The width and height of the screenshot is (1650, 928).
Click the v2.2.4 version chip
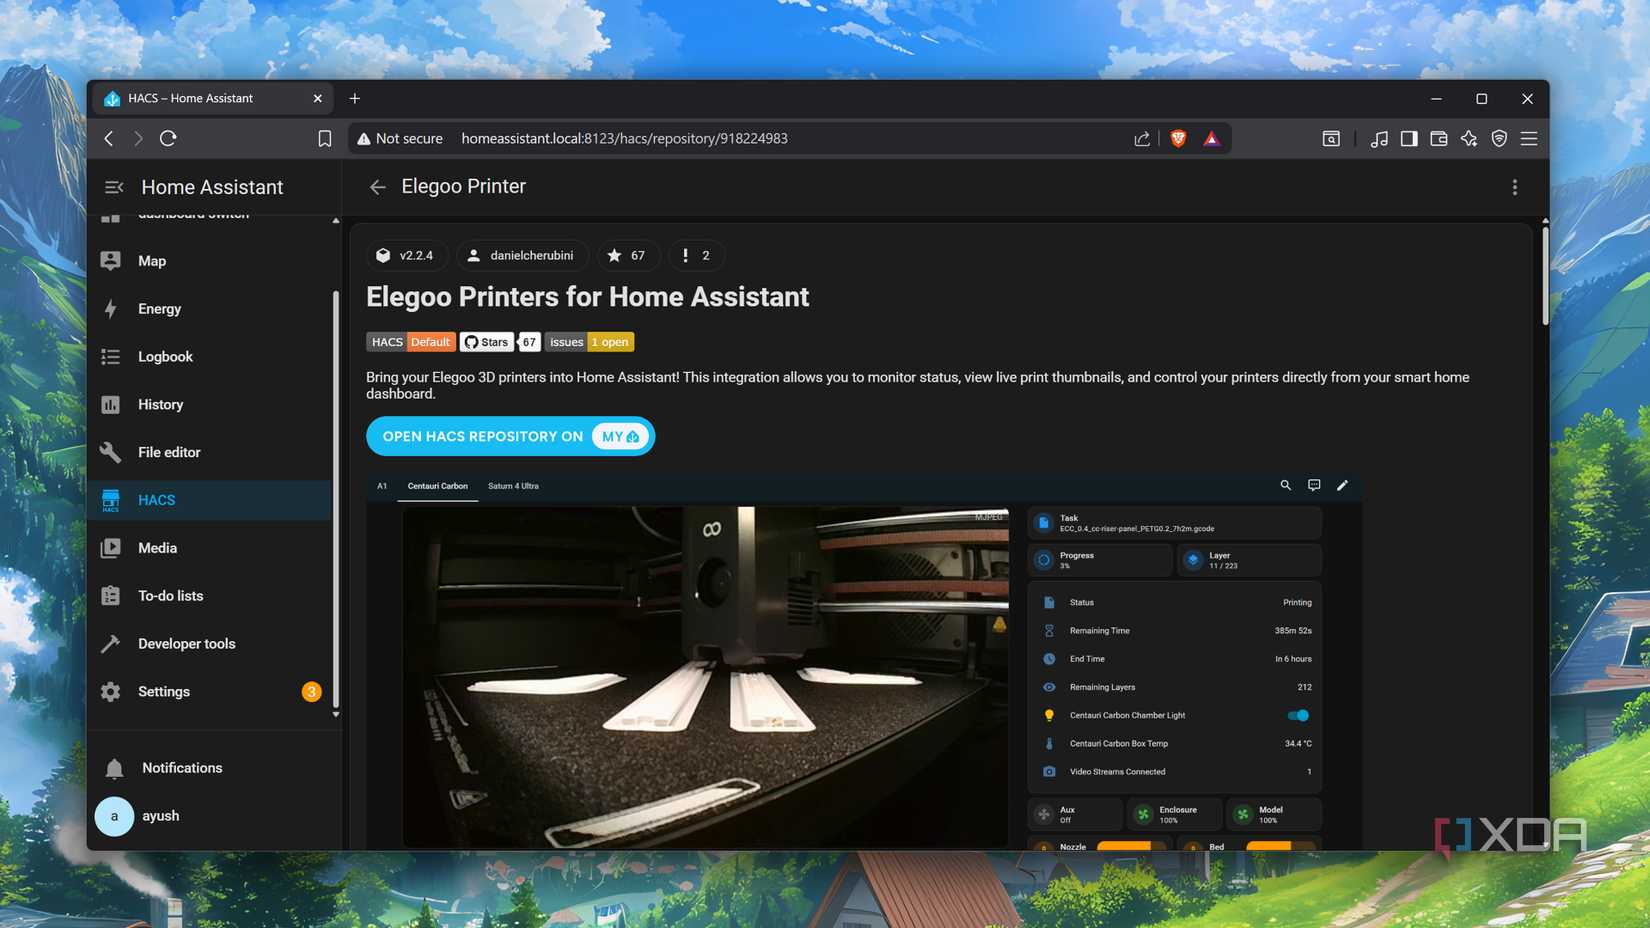[x=405, y=255]
